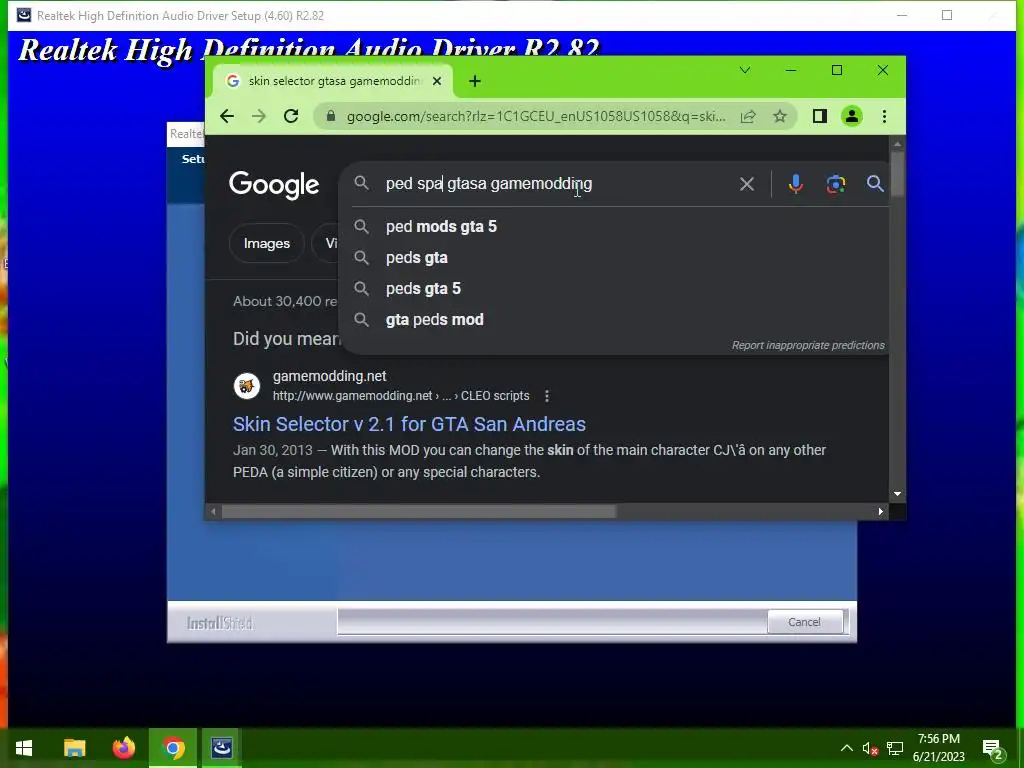Screen dimensions: 1024x768
Task: Click vertical scrollbar down arrow
Action: tap(897, 494)
